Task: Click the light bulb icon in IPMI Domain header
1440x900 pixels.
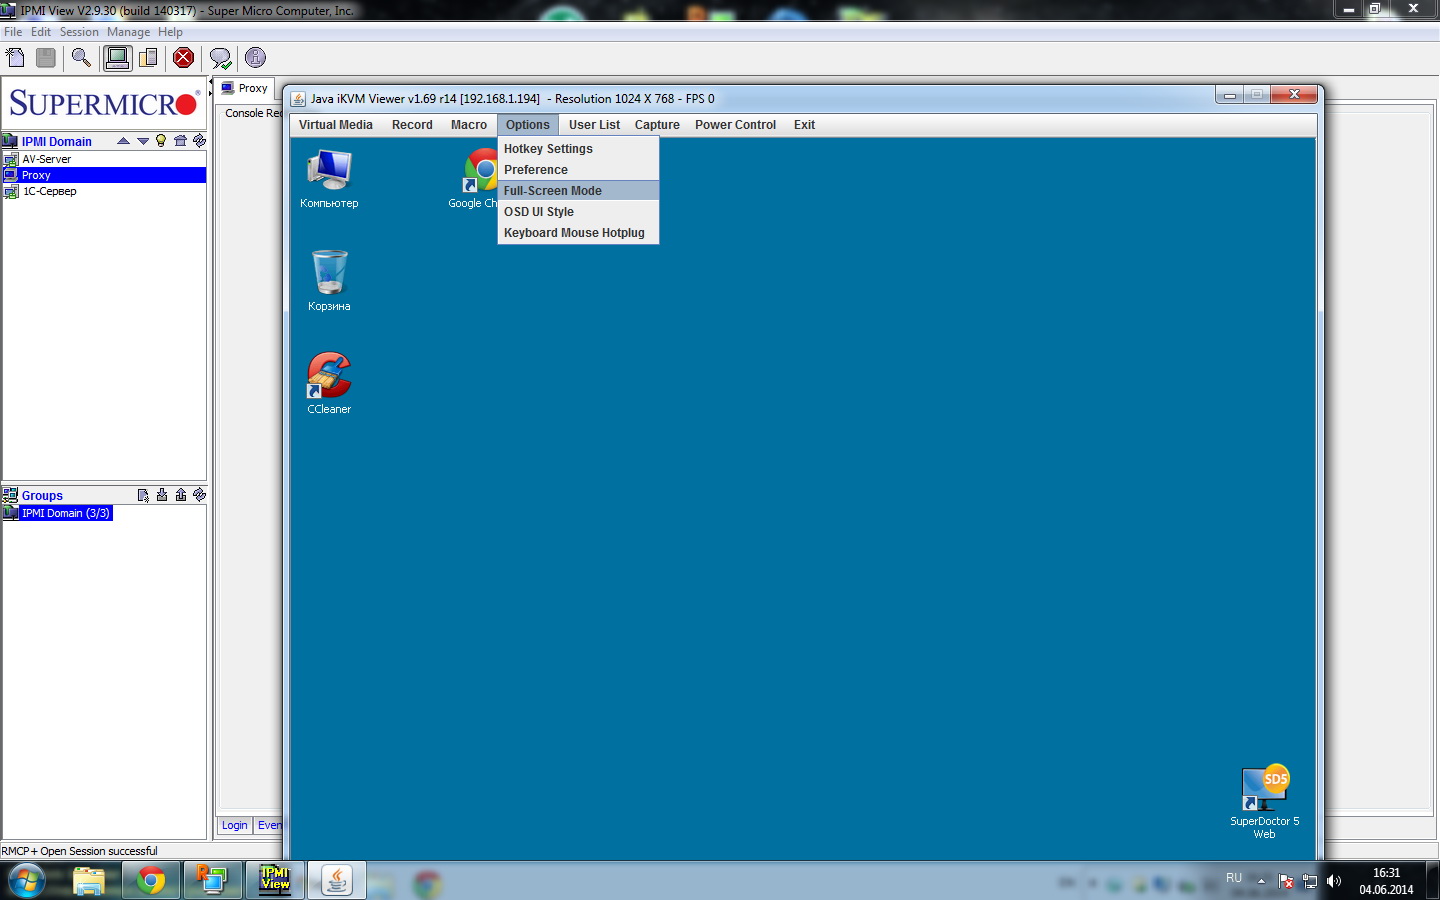Action: tap(161, 141)
